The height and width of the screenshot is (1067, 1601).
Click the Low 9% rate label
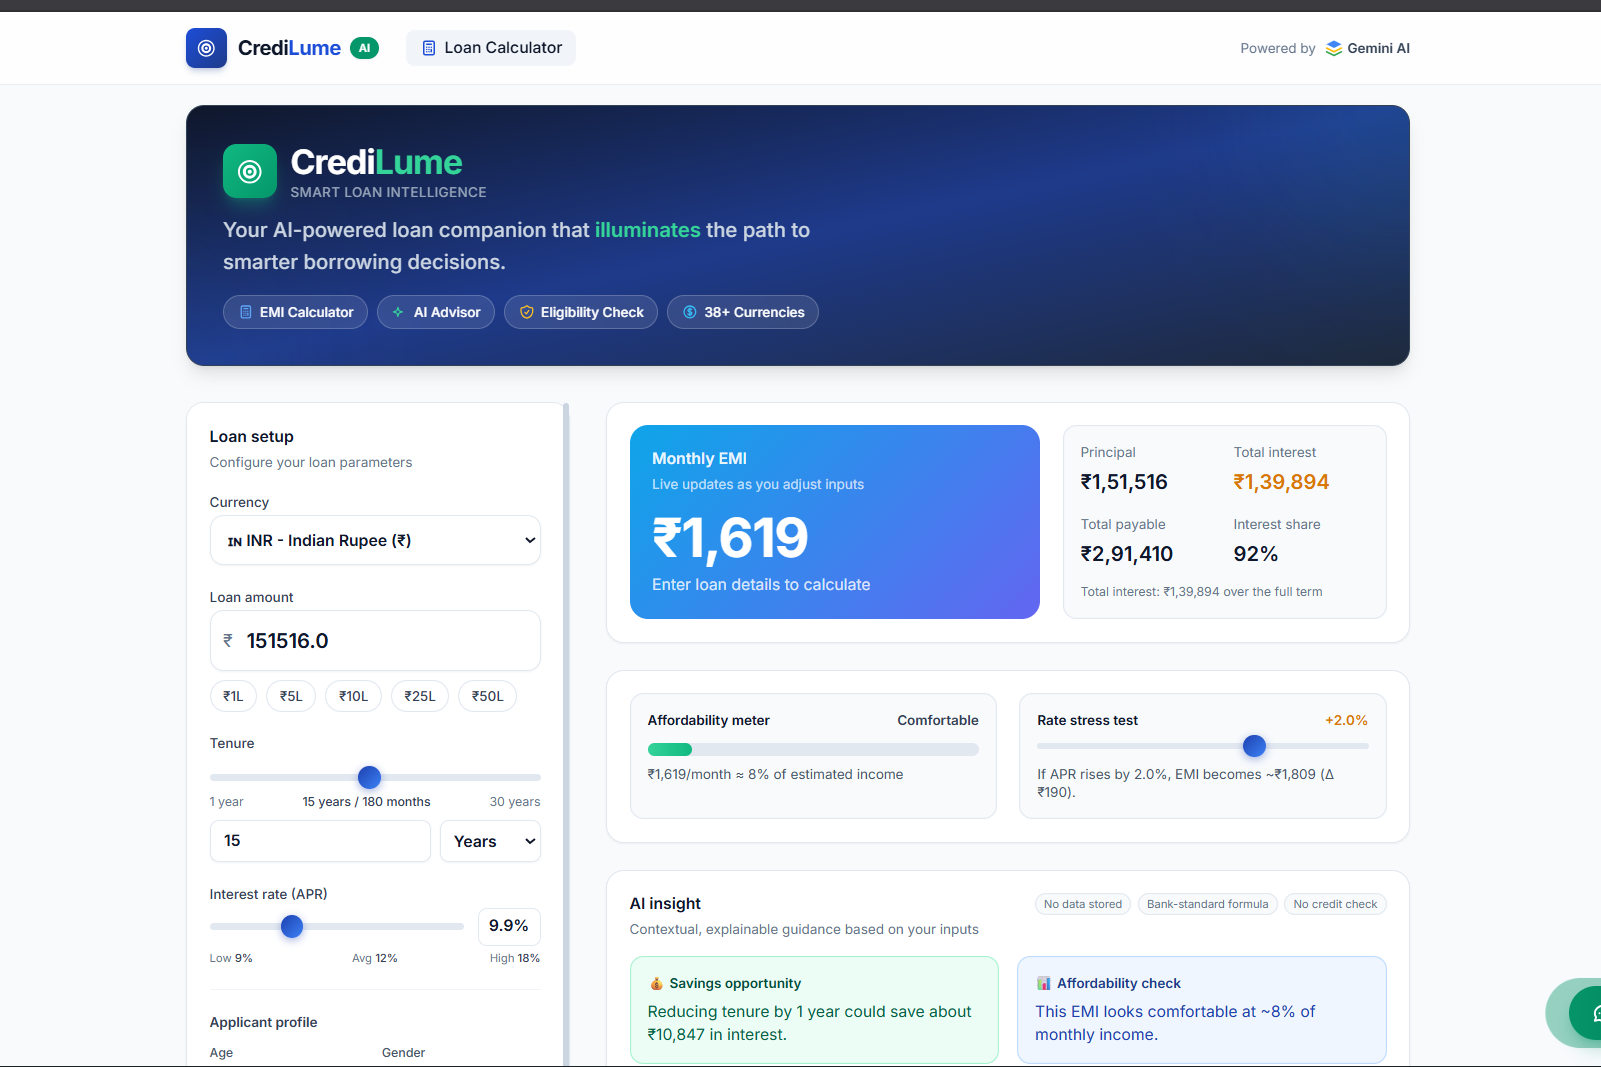tap(231, 958)
